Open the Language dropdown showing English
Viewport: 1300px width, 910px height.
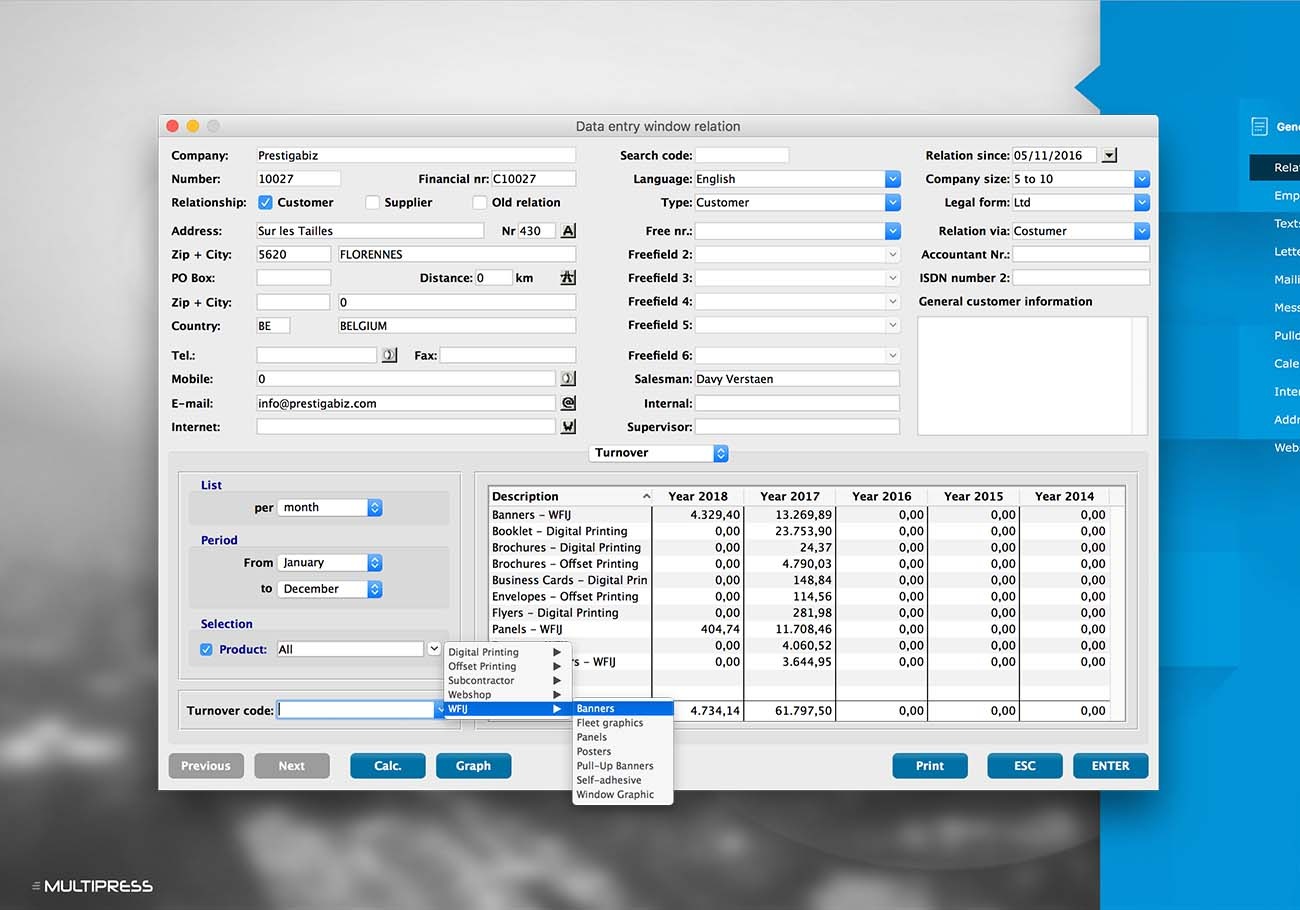click(892, 179)
